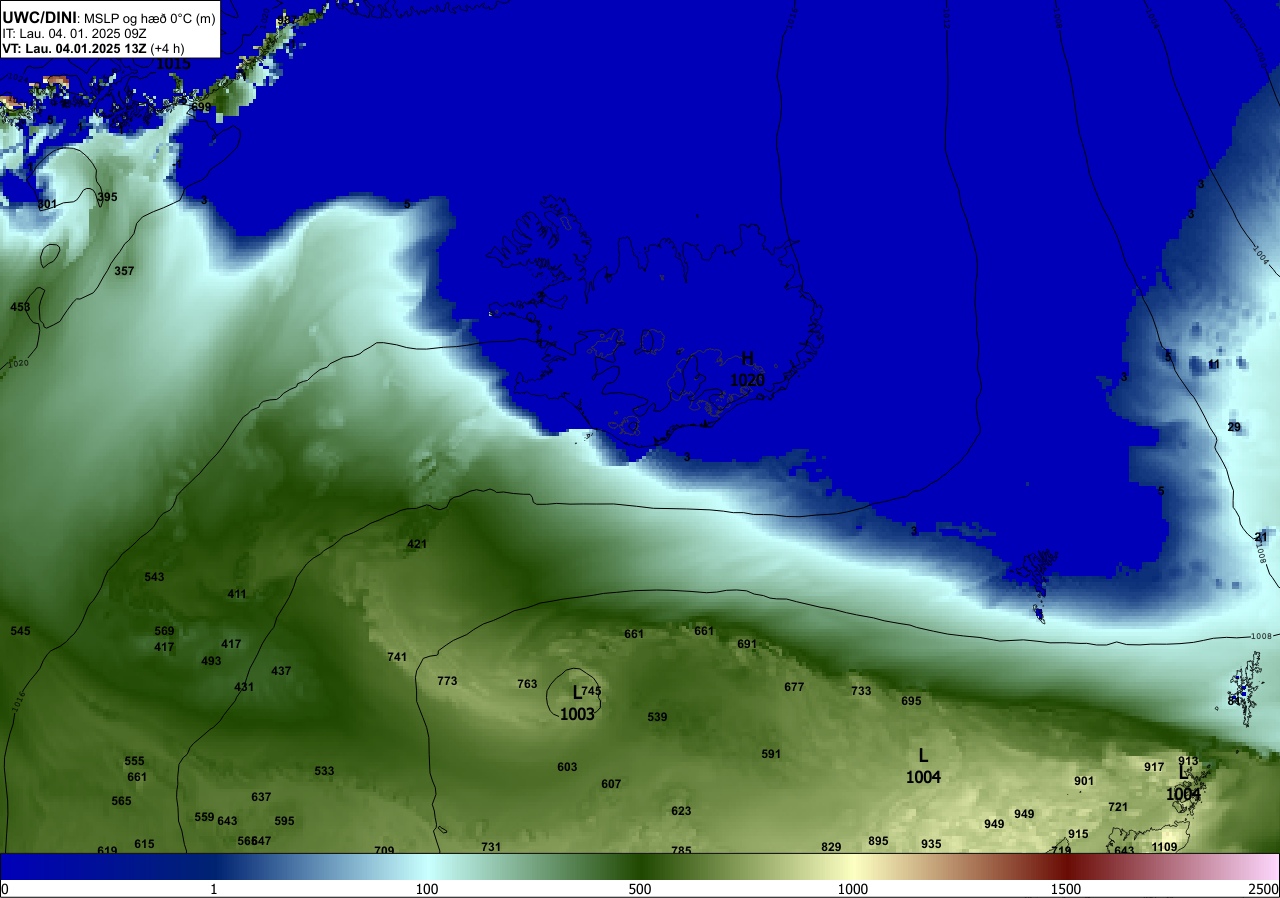Click the 741 height value

pyautogui.click(x=397, y=657)
